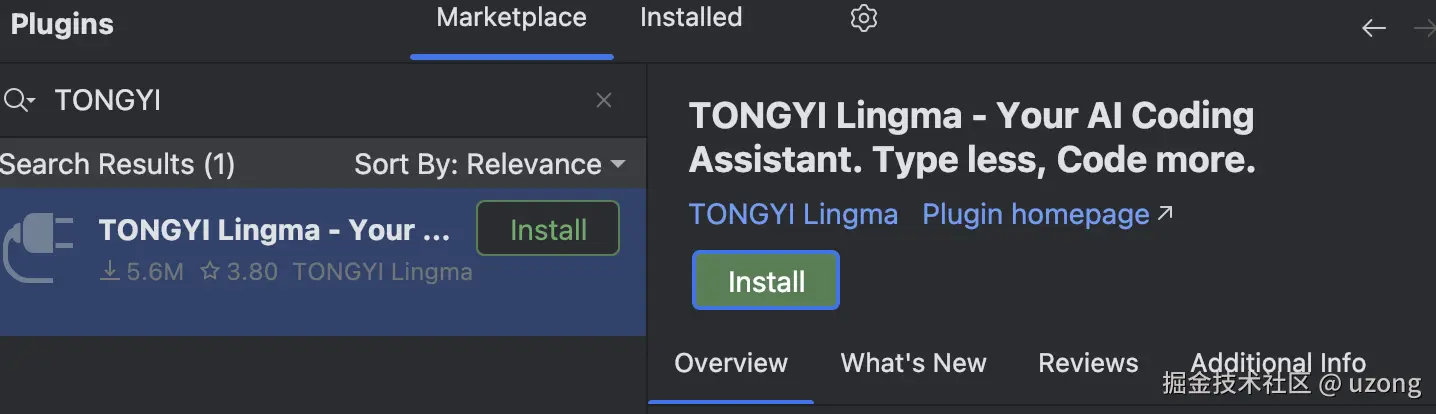1436x414 pixels.
Task: Click the download count icon in list
Action: pos(110,271)
